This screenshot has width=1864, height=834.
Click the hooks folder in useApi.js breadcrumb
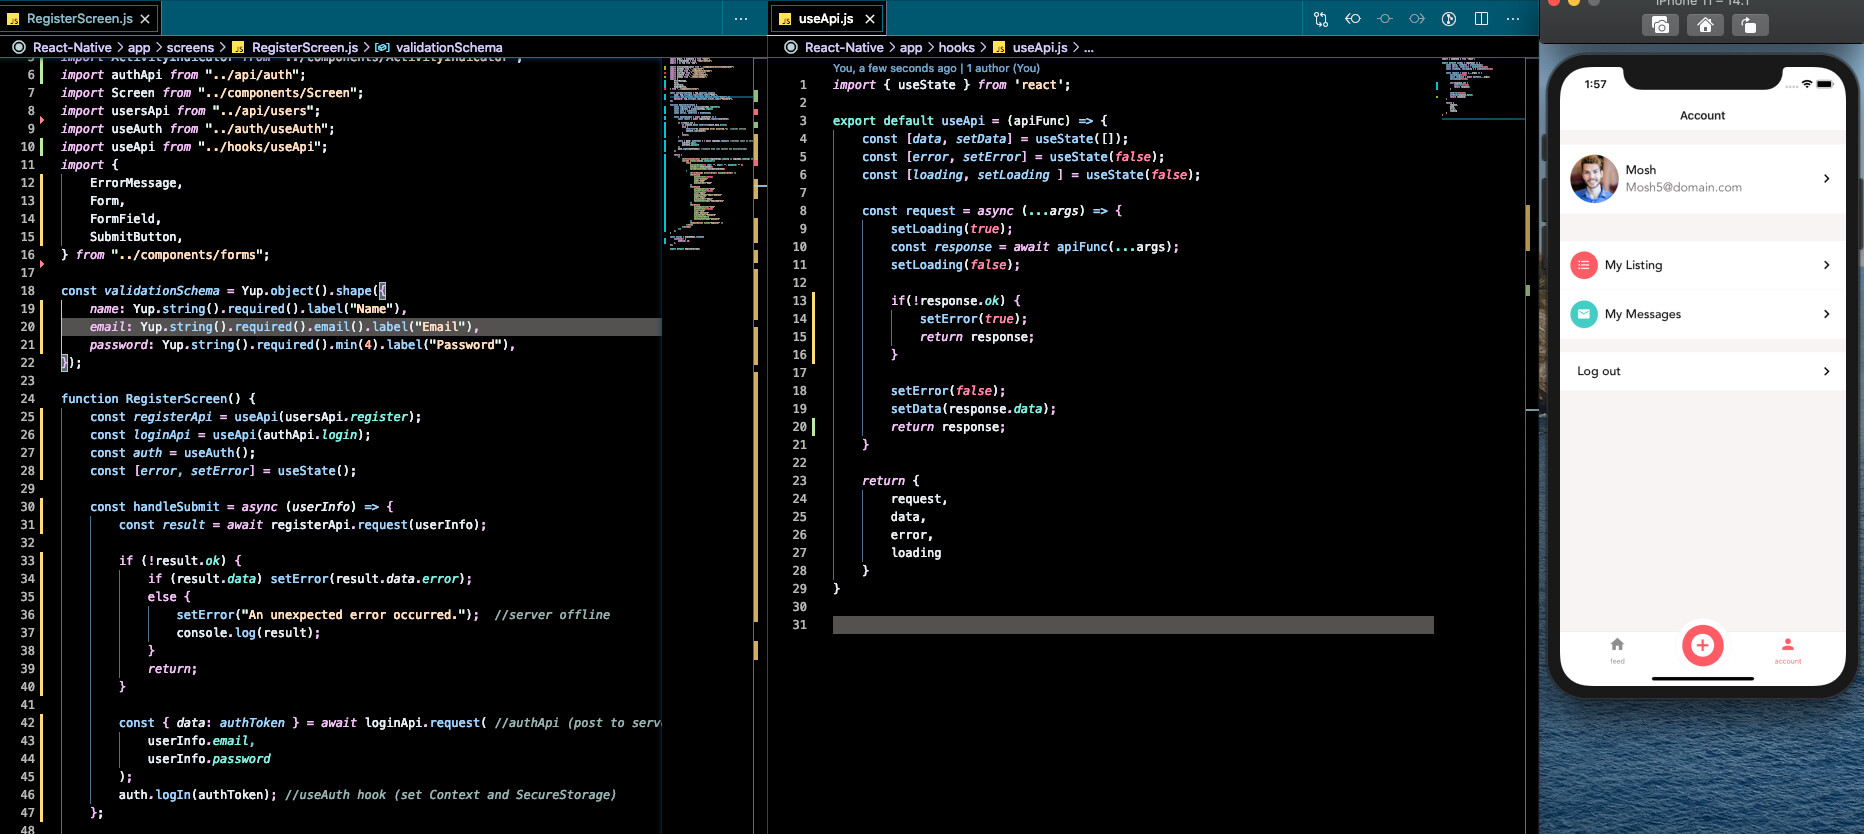pyautogui.click(x=956, y=48)
